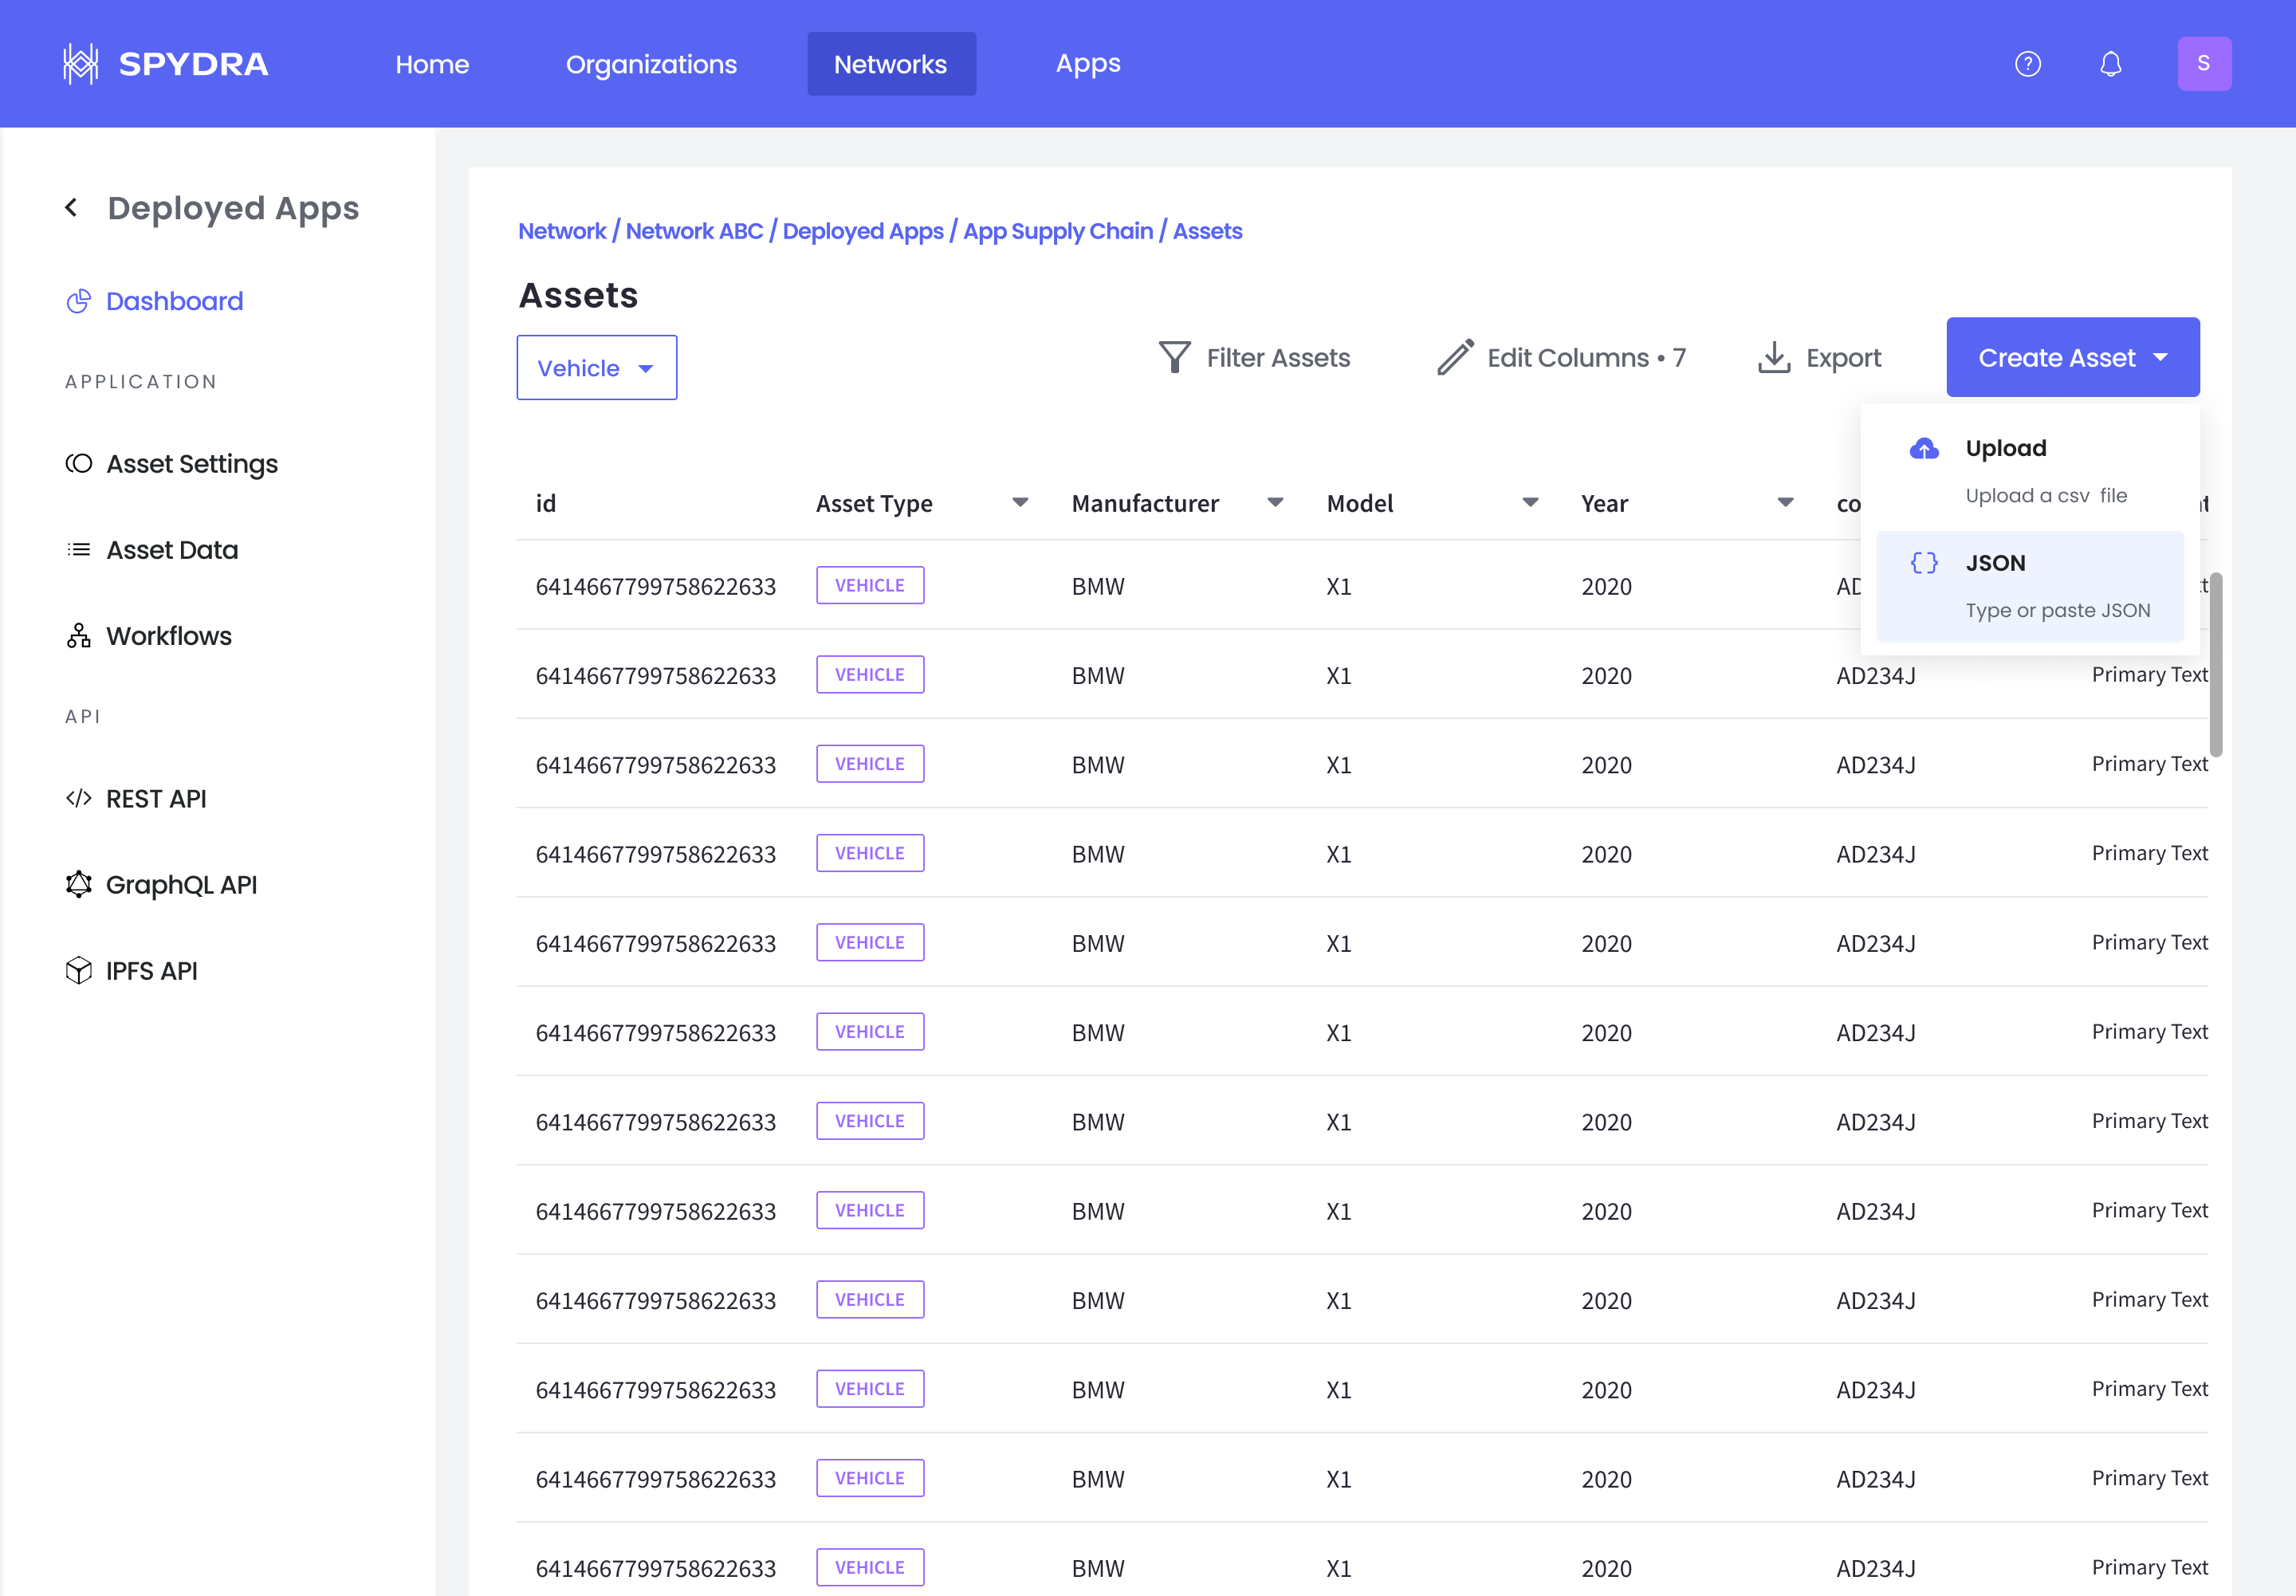
Task: Click the Upload cloud icon
Action: click(1922, 448)
